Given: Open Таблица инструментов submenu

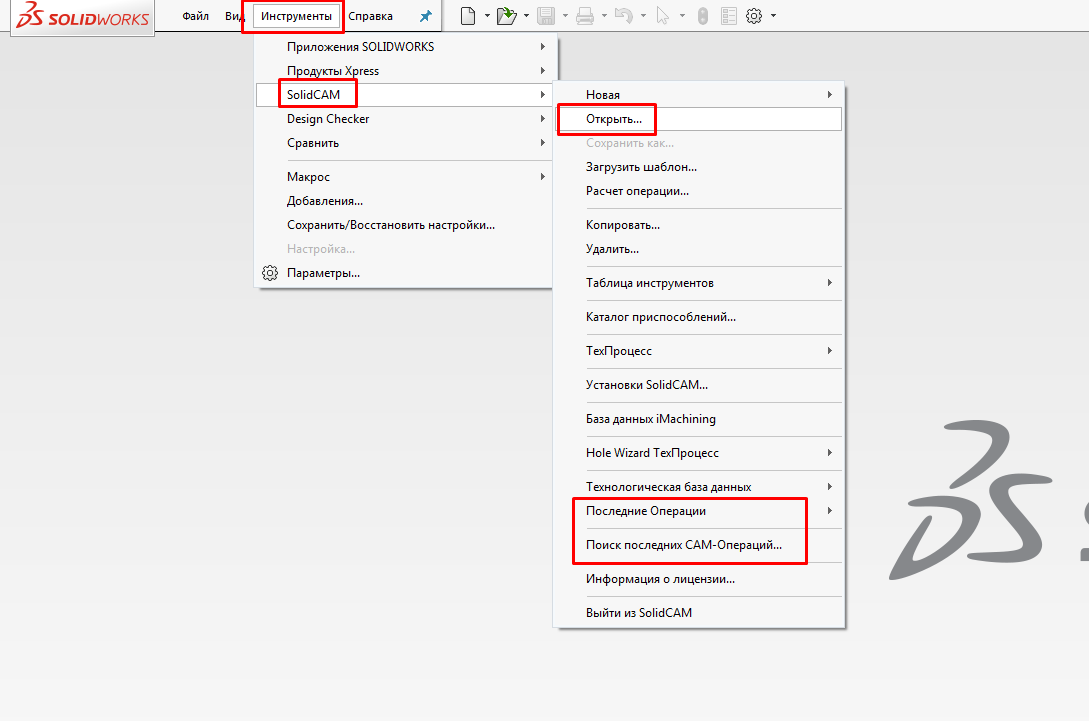Looking at the screenshot, I should pos(699,283).
